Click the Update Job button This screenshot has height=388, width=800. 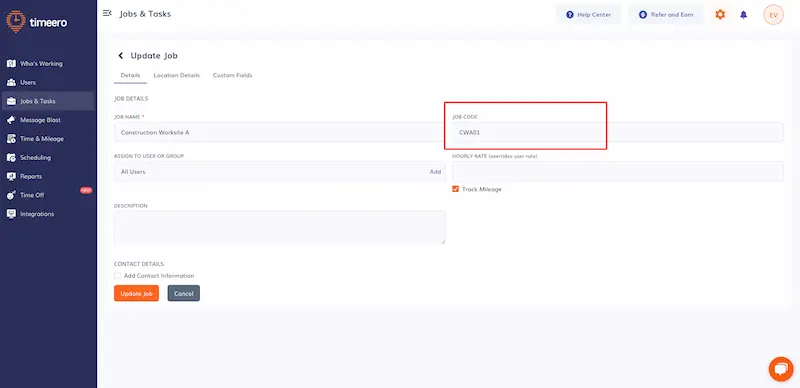coord(136,294)
